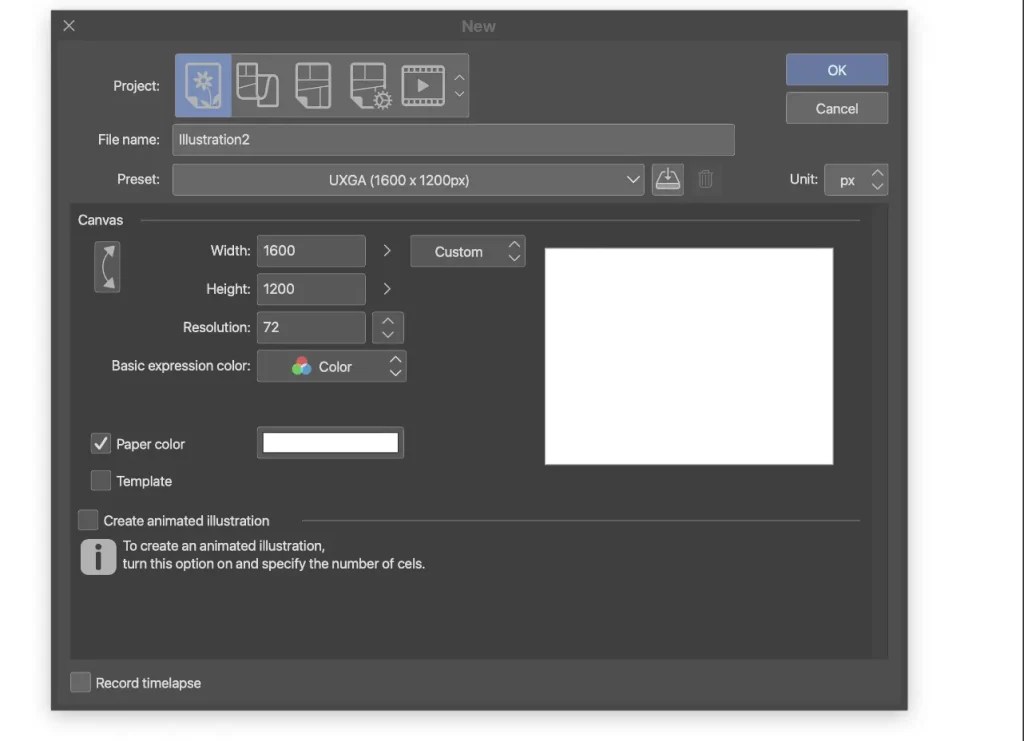This screenshot has width=1024, height=741.
Task: Click the register preset save icon
Action: [667, 179]
